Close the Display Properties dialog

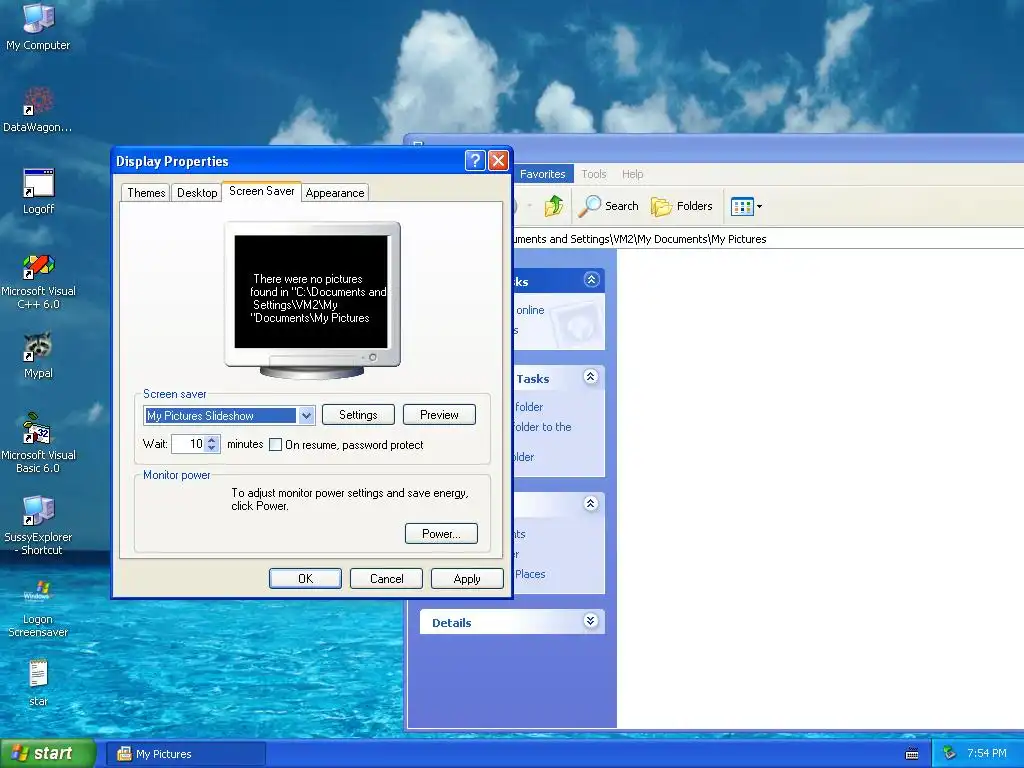498,161
